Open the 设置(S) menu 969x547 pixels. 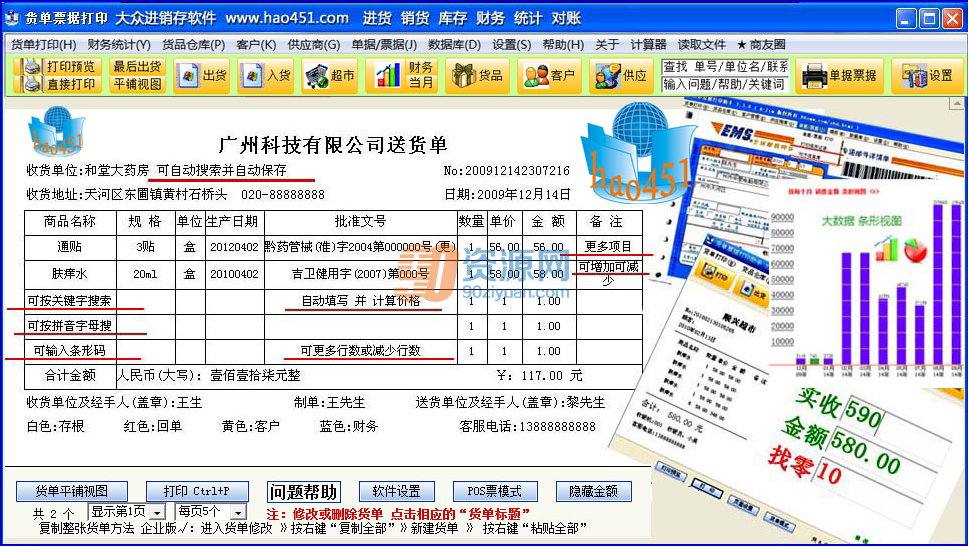[512, 45]
